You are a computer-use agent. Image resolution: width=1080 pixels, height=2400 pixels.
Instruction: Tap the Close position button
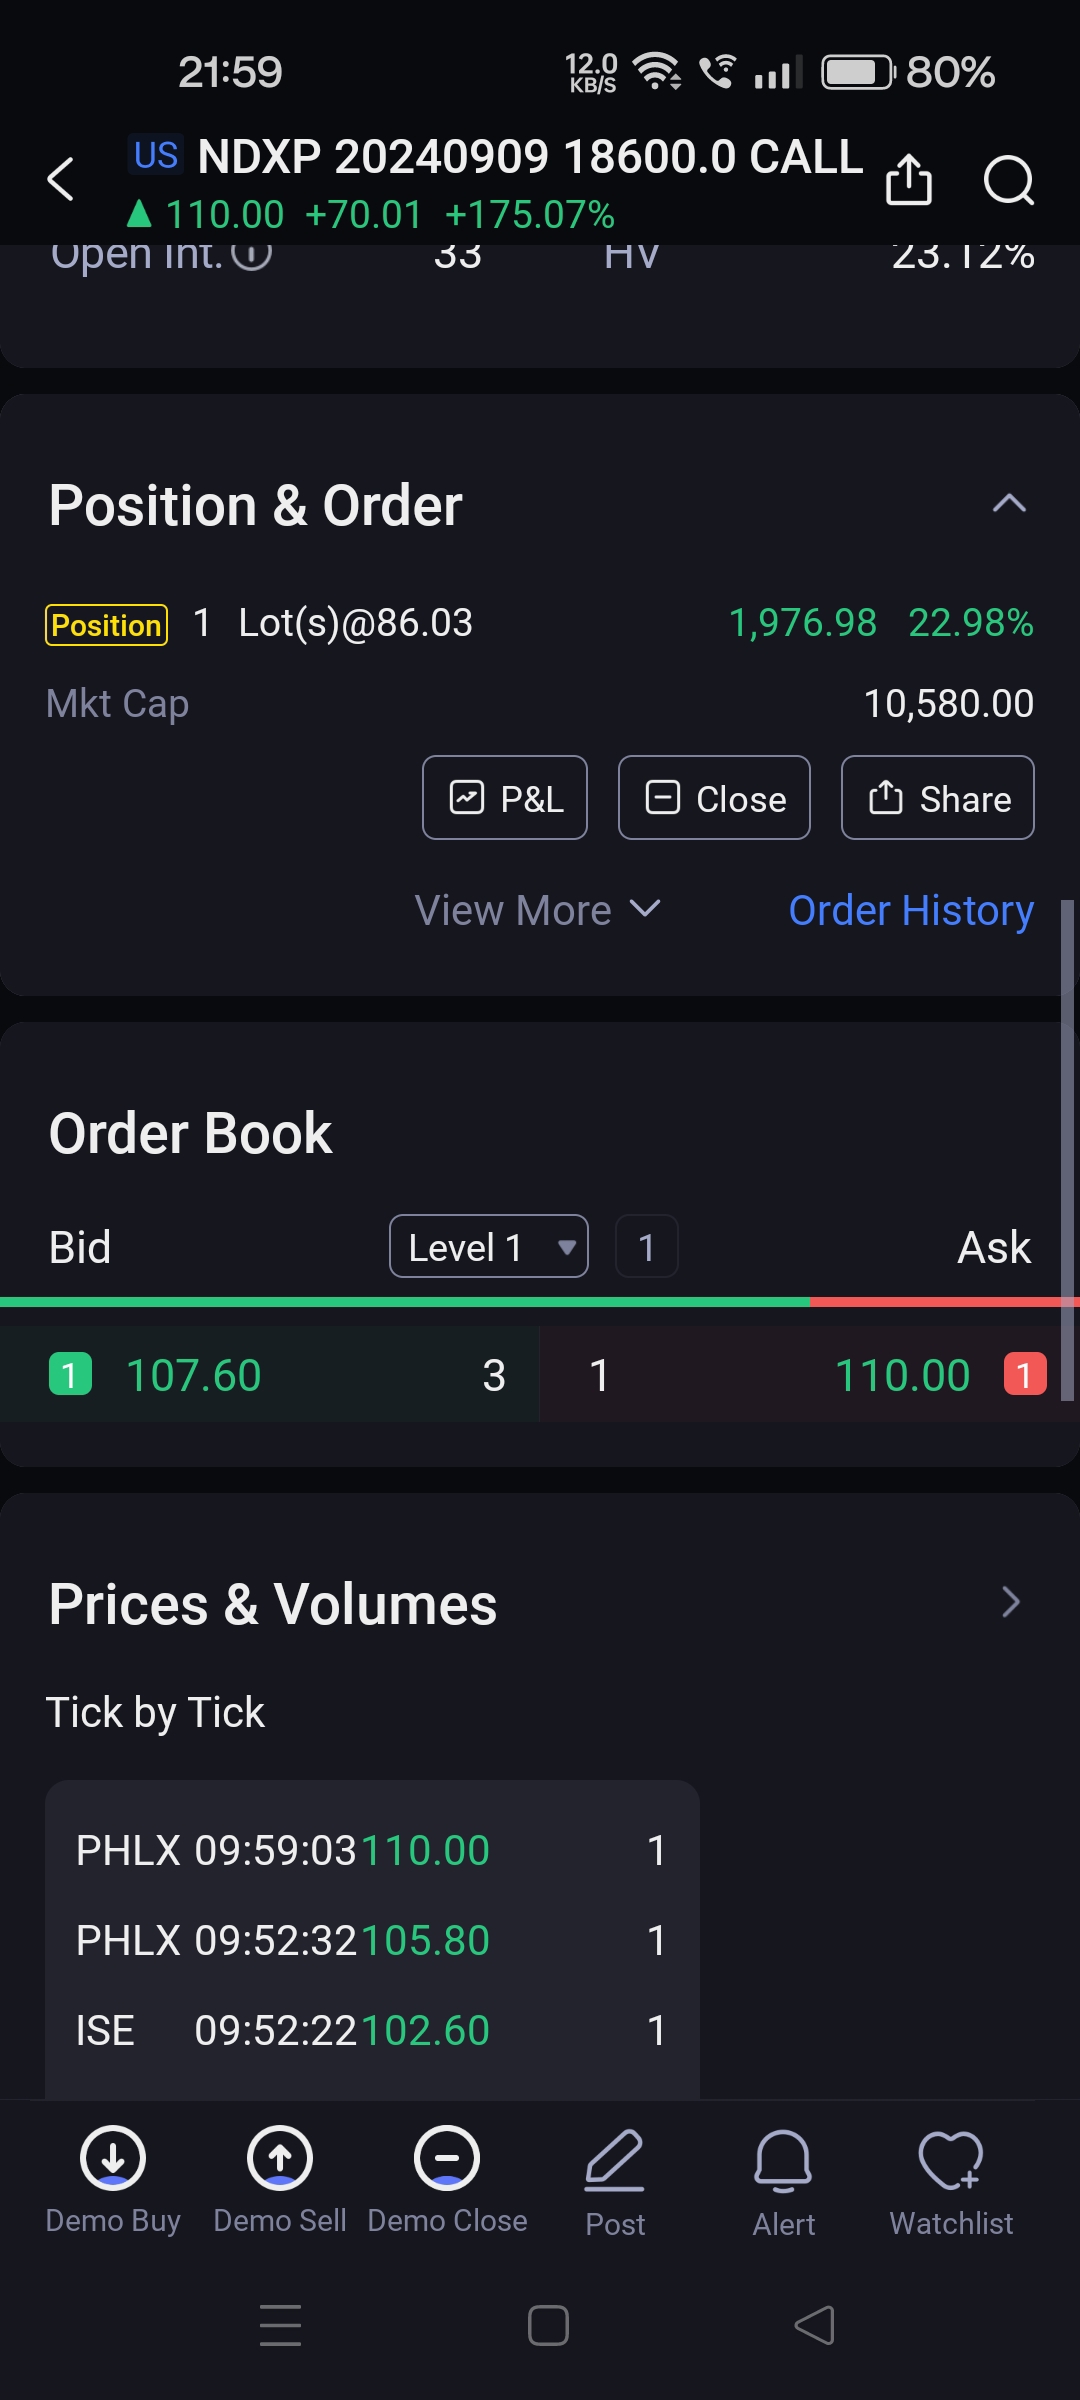point(714,798)
